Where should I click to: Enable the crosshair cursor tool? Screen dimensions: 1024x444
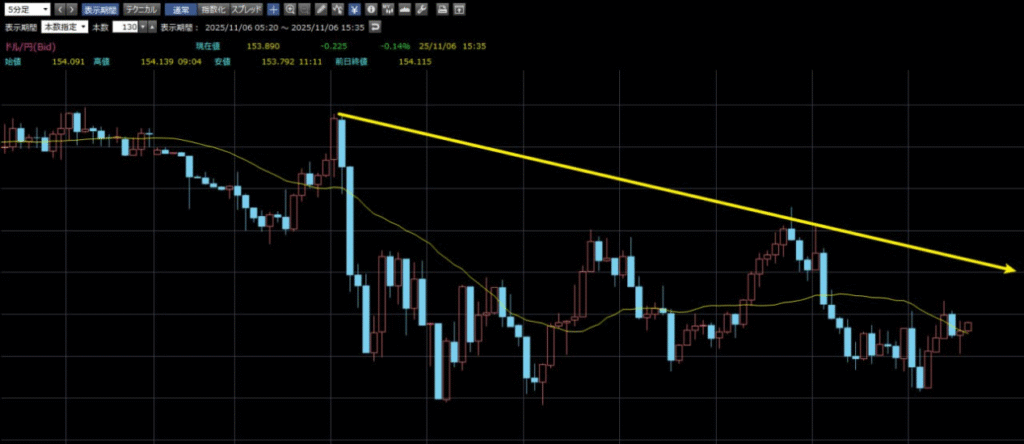pyautogui.click(x=273, y=9)
